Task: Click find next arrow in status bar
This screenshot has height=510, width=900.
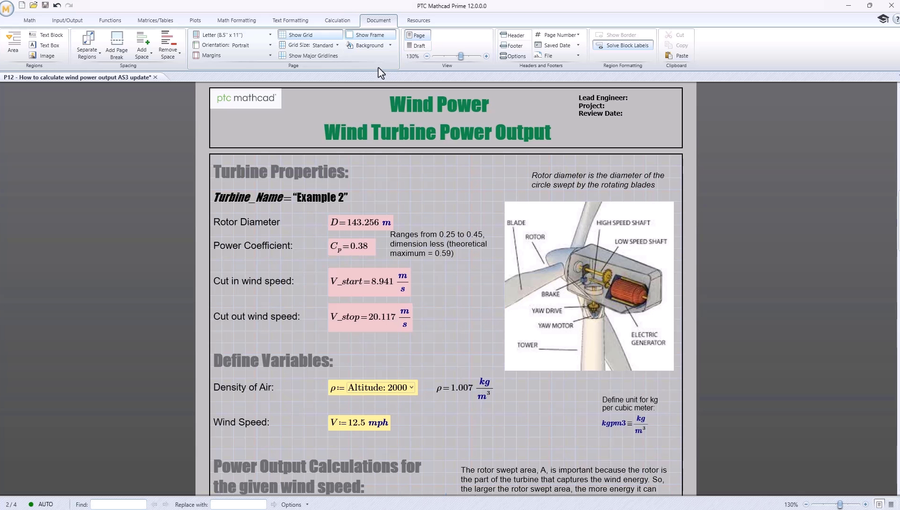Action: (165, 504)
